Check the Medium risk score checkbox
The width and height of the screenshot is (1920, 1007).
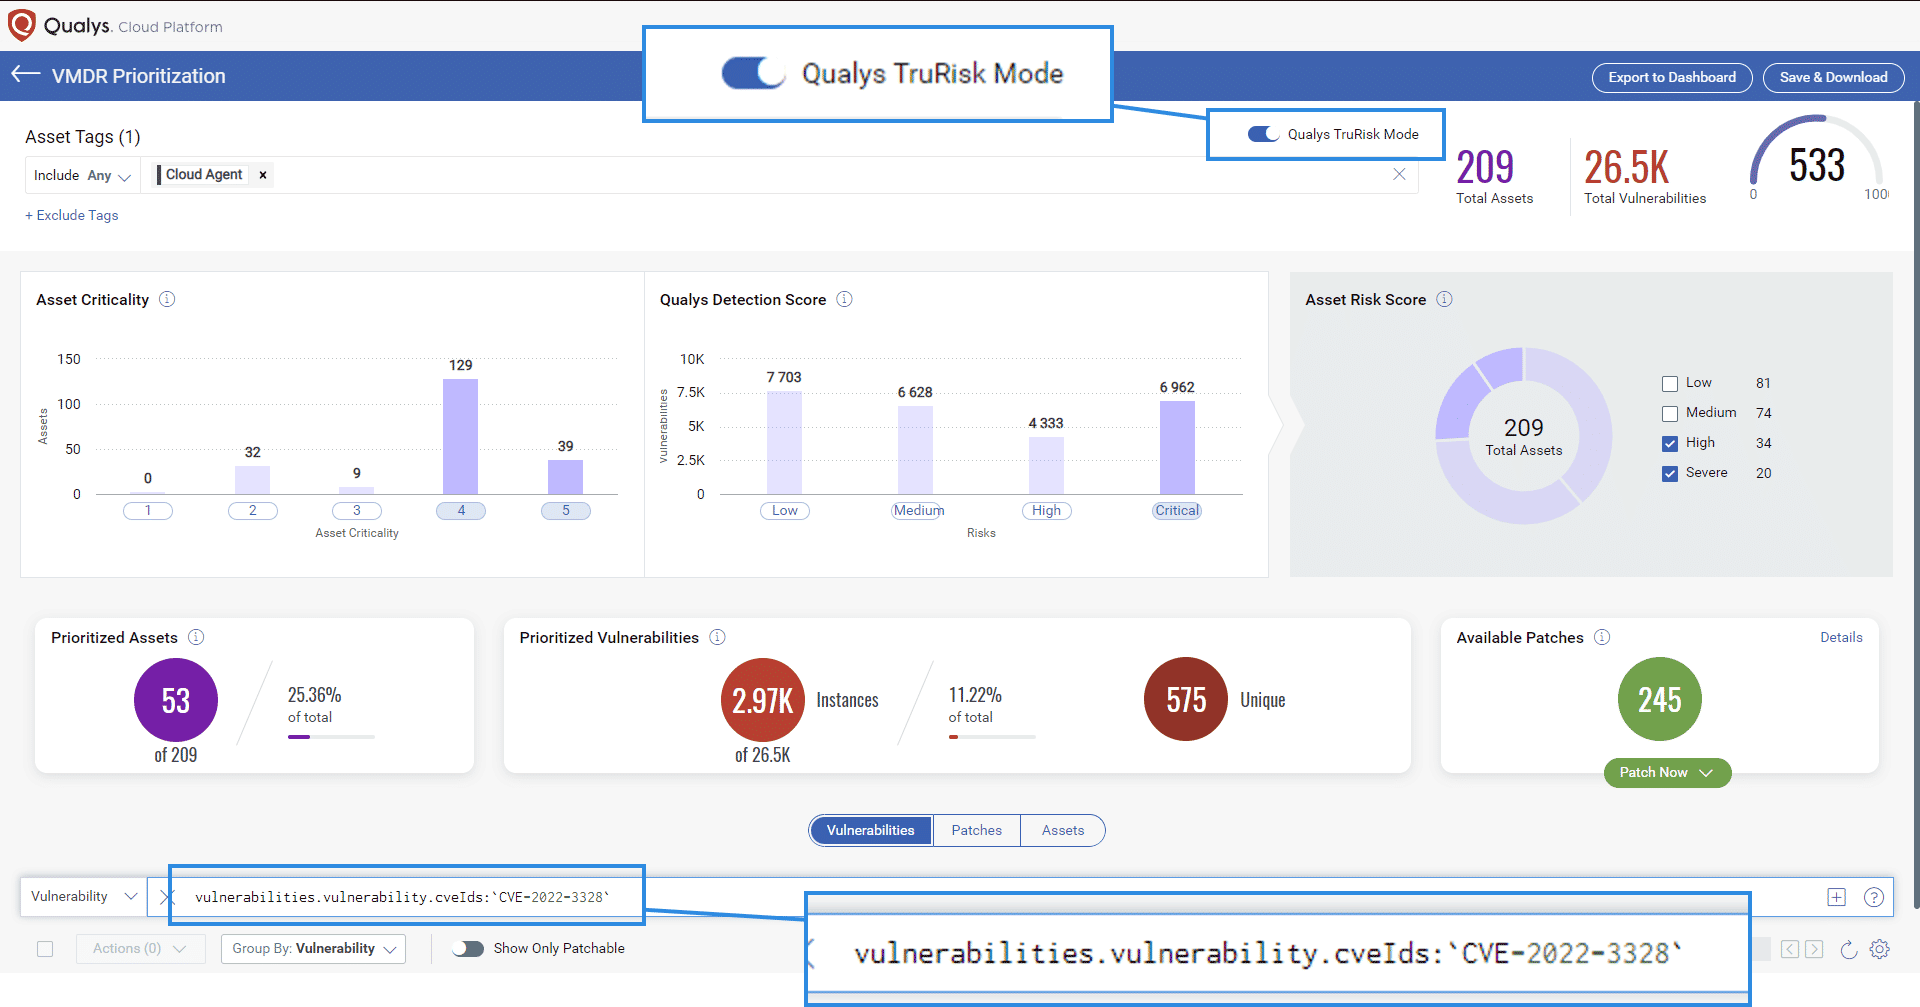click(x=1670, y=414)
